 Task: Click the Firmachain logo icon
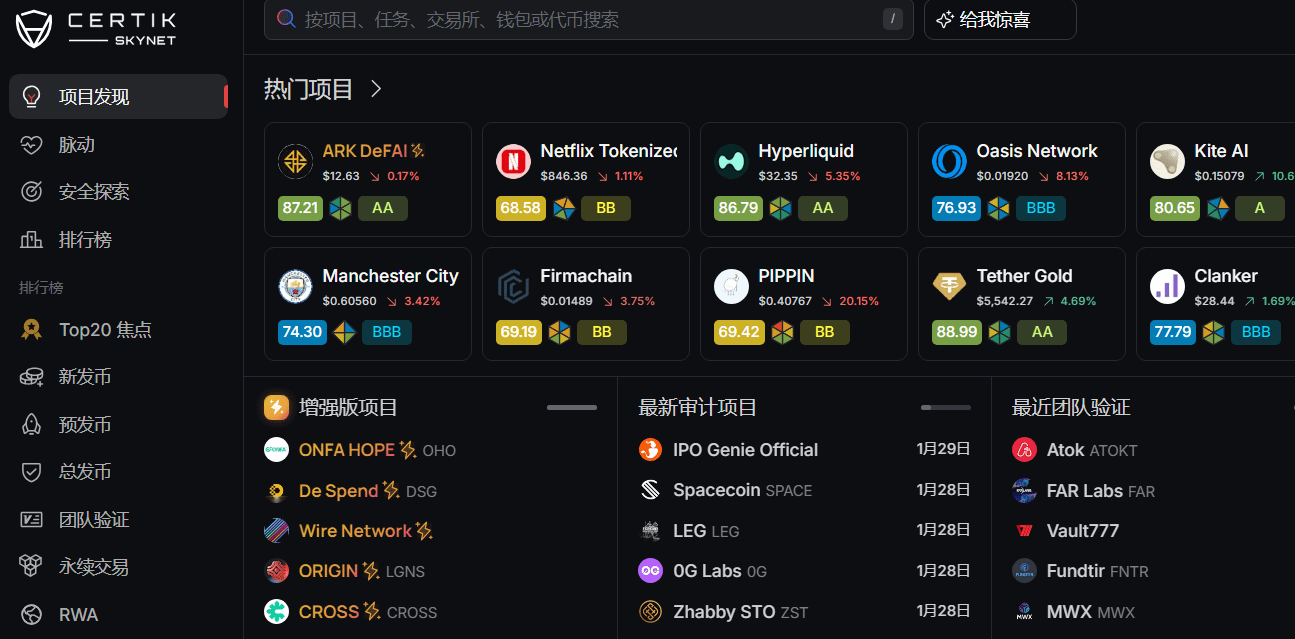(513, 286)
